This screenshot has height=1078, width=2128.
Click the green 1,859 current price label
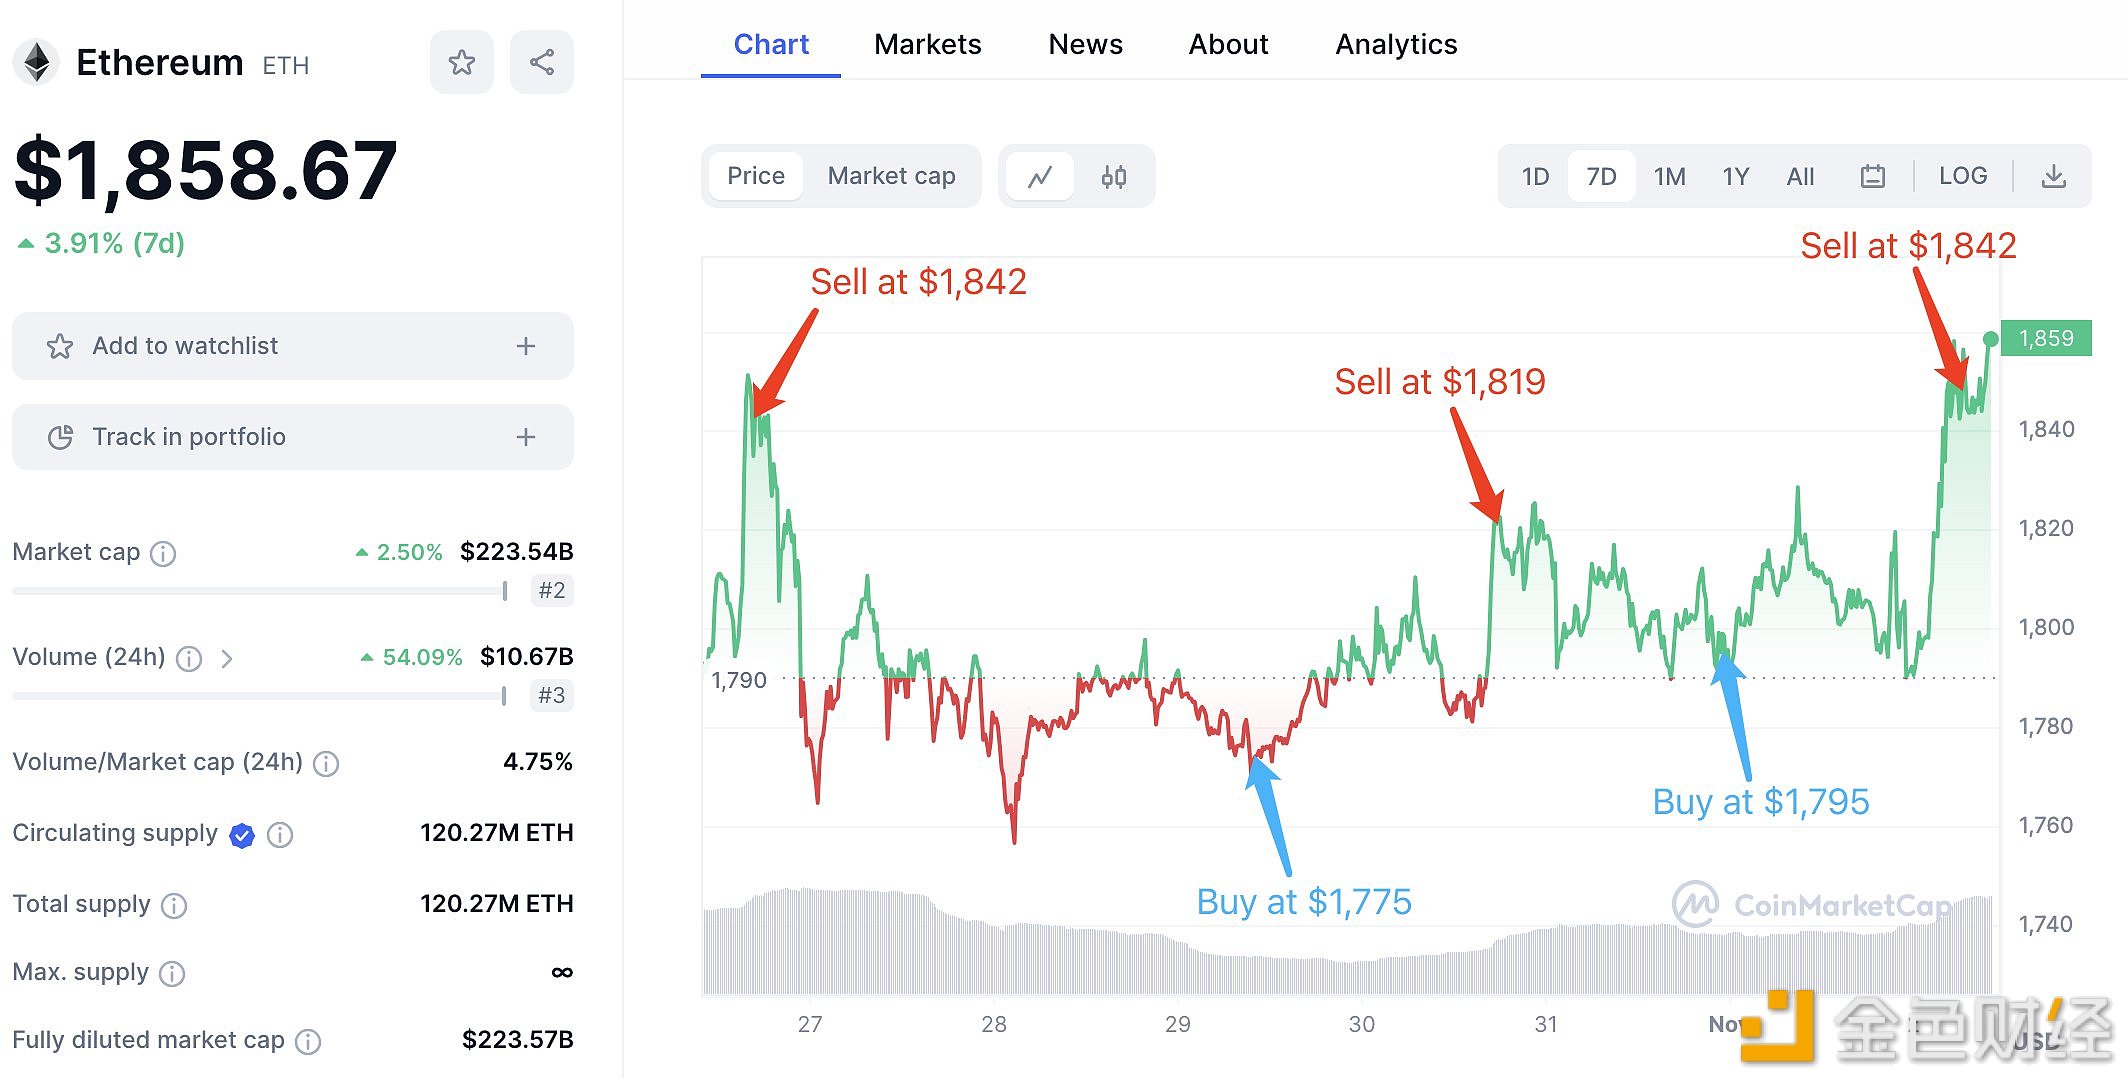(x=2046, y=338)
